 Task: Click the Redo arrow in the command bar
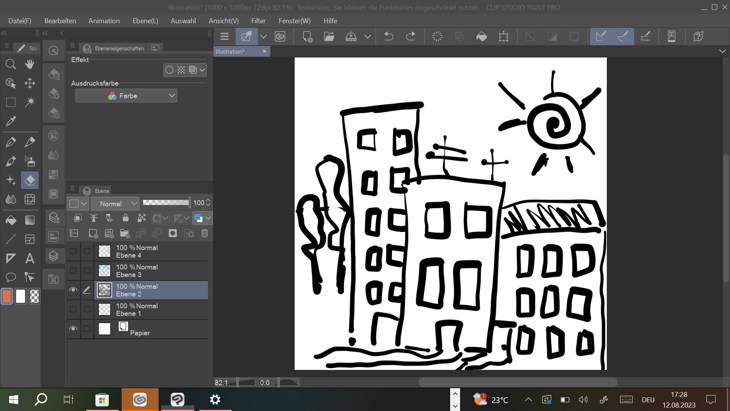[x=411, y=36]
